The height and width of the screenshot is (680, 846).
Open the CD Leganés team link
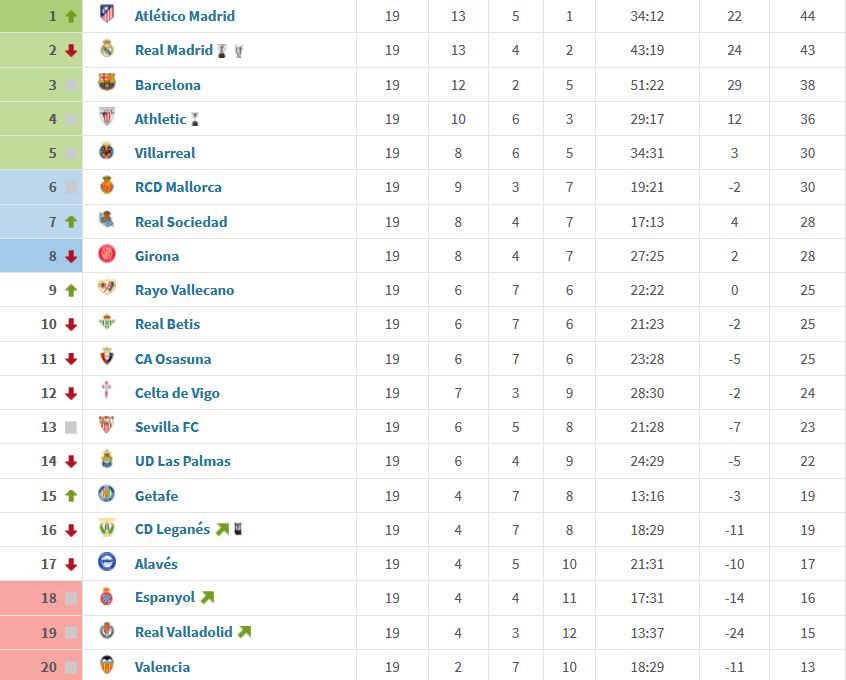pos(172,529)
